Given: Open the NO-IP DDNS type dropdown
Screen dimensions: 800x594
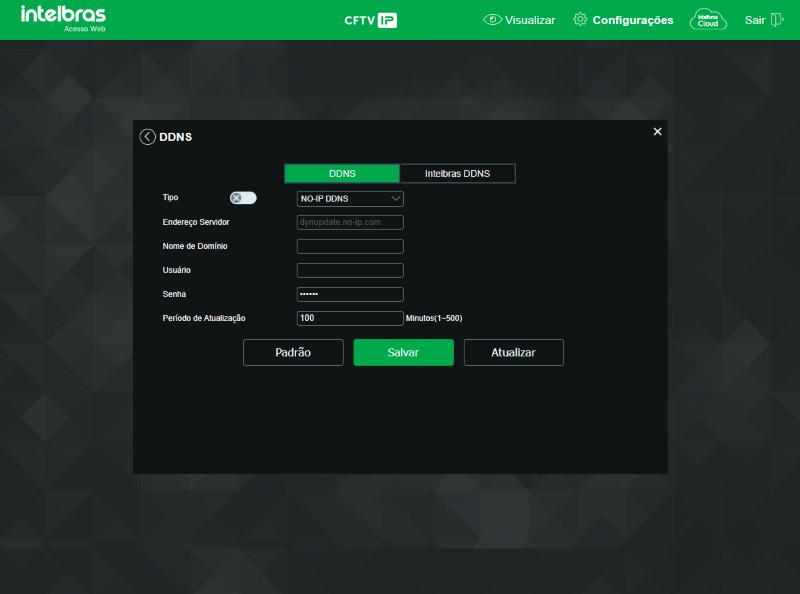Looking at the screenshot, I should 350,199.
